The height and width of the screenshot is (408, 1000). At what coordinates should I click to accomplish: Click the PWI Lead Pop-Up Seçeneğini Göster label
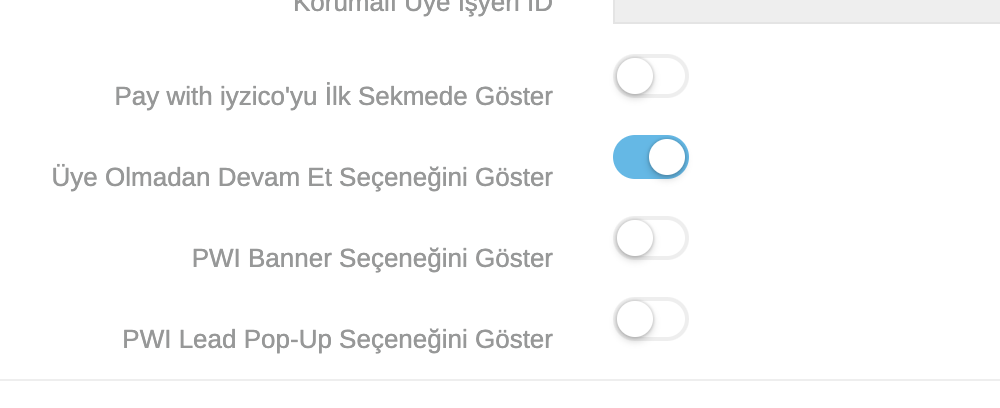[x=337, y=340]
